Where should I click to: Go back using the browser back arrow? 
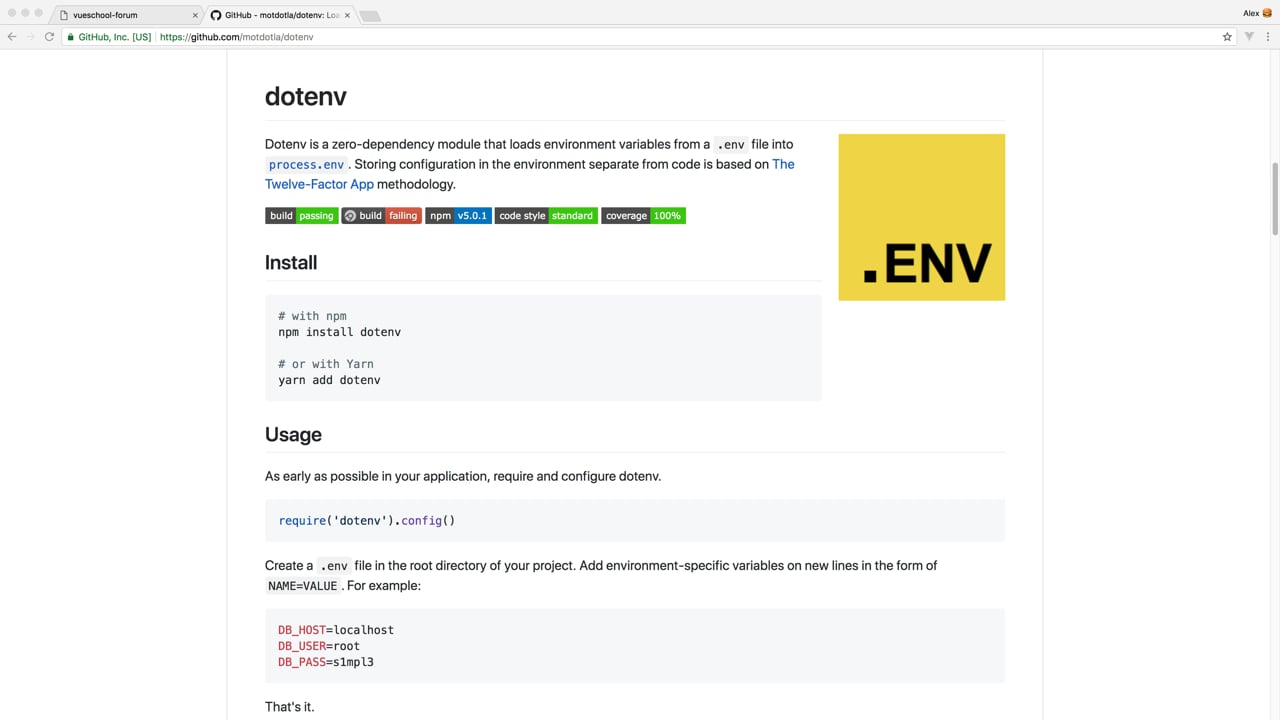pyautogui.click(x=12, y=36)
